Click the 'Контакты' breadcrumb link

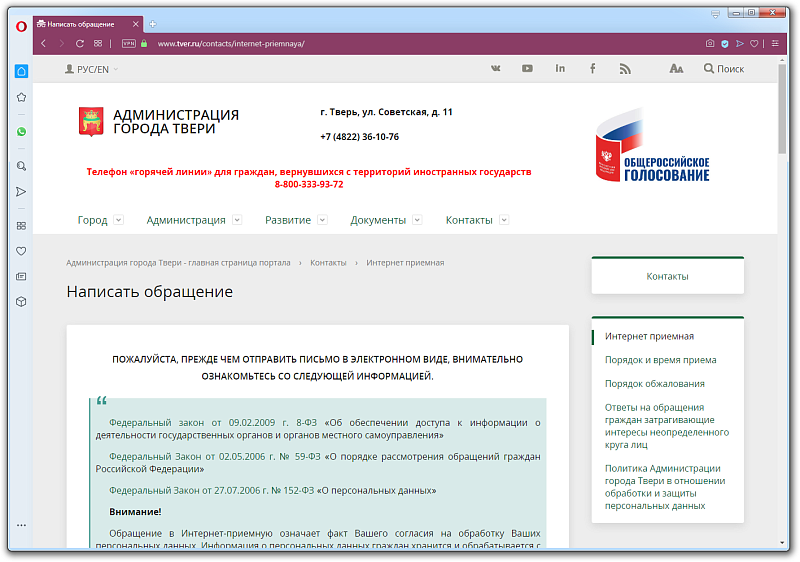328,263
